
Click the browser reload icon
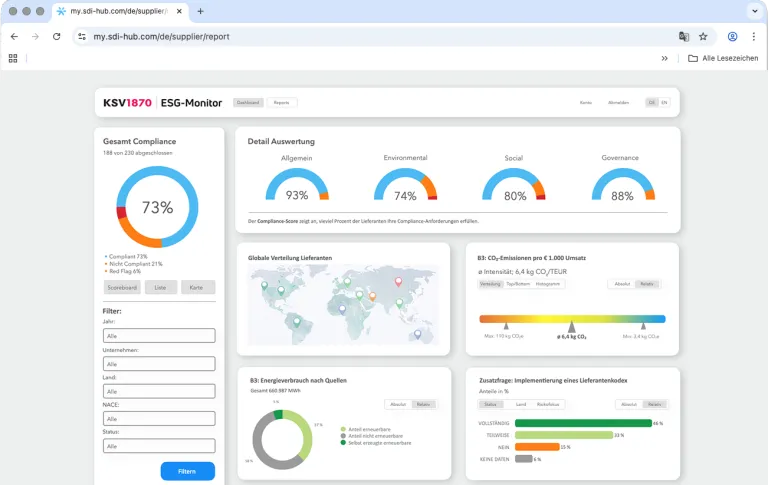(57, 36)
